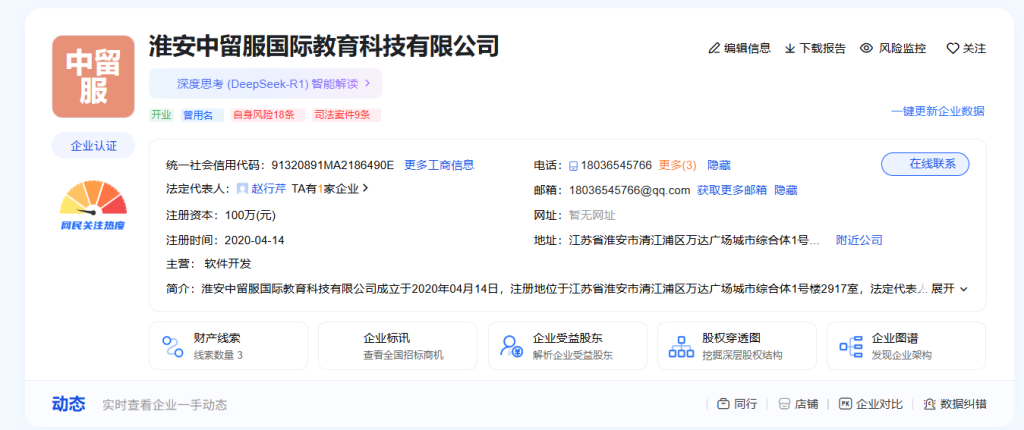This screenshot has height=430, width=1024.
Task: Click 挖掘深层股权结构 subtitle
Action: pyautogui.click(x=742, y=356)
